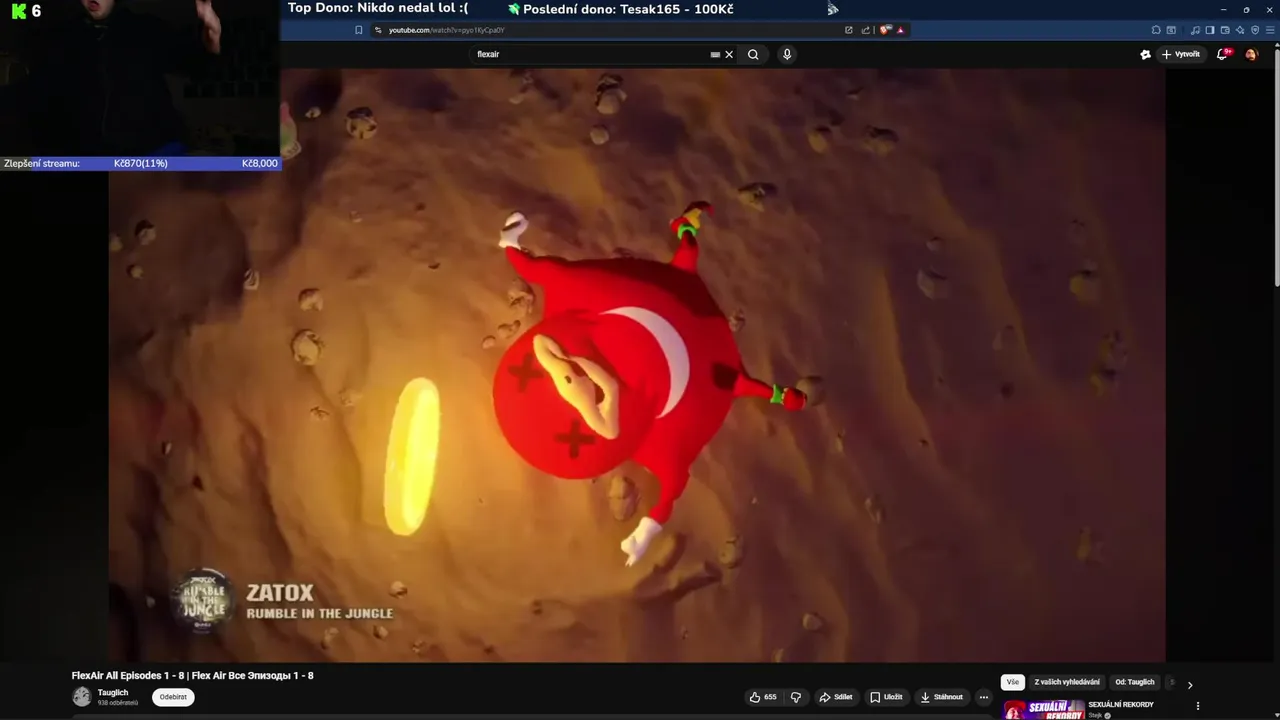The image size is (1280, 720).
Task: Click the Top Dono: Nikdo nedal lol text
Action: 378,9
